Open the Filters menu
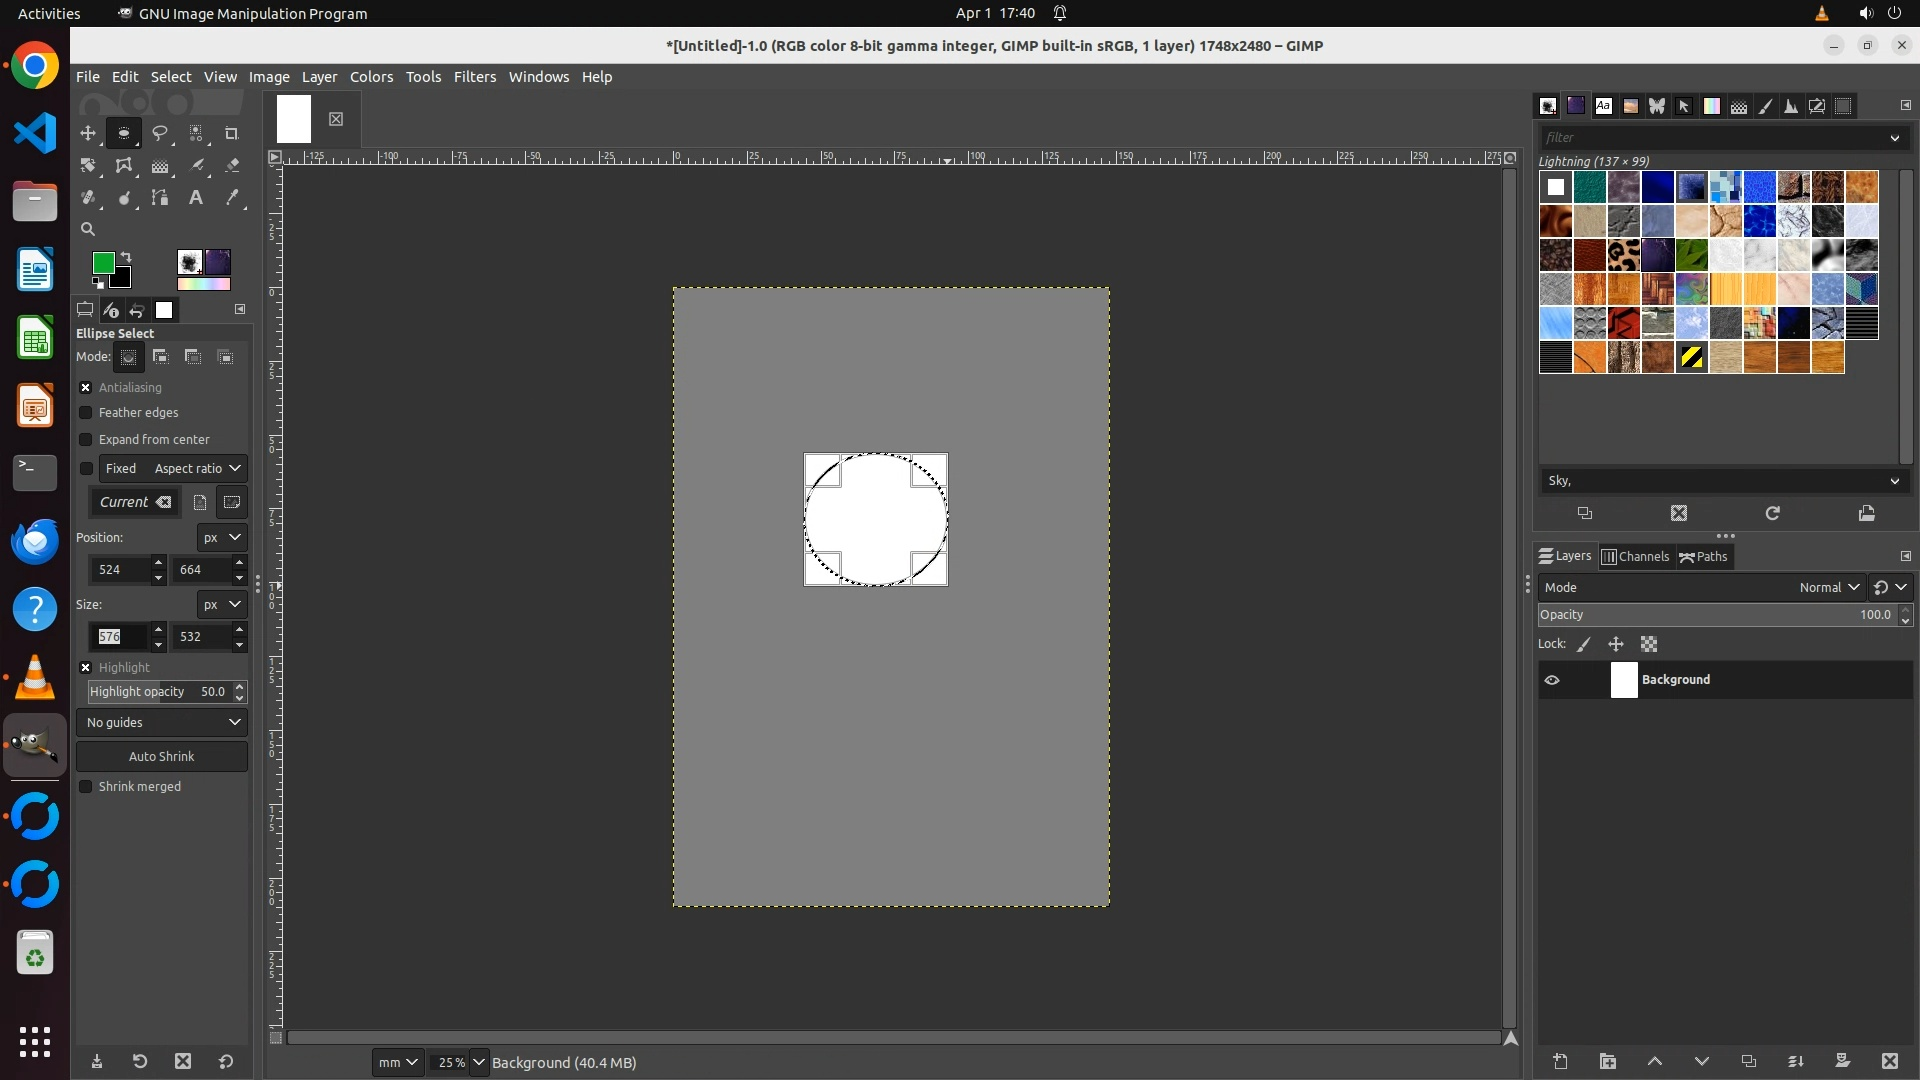The image size is (1920, 1080). click(474, 77)
